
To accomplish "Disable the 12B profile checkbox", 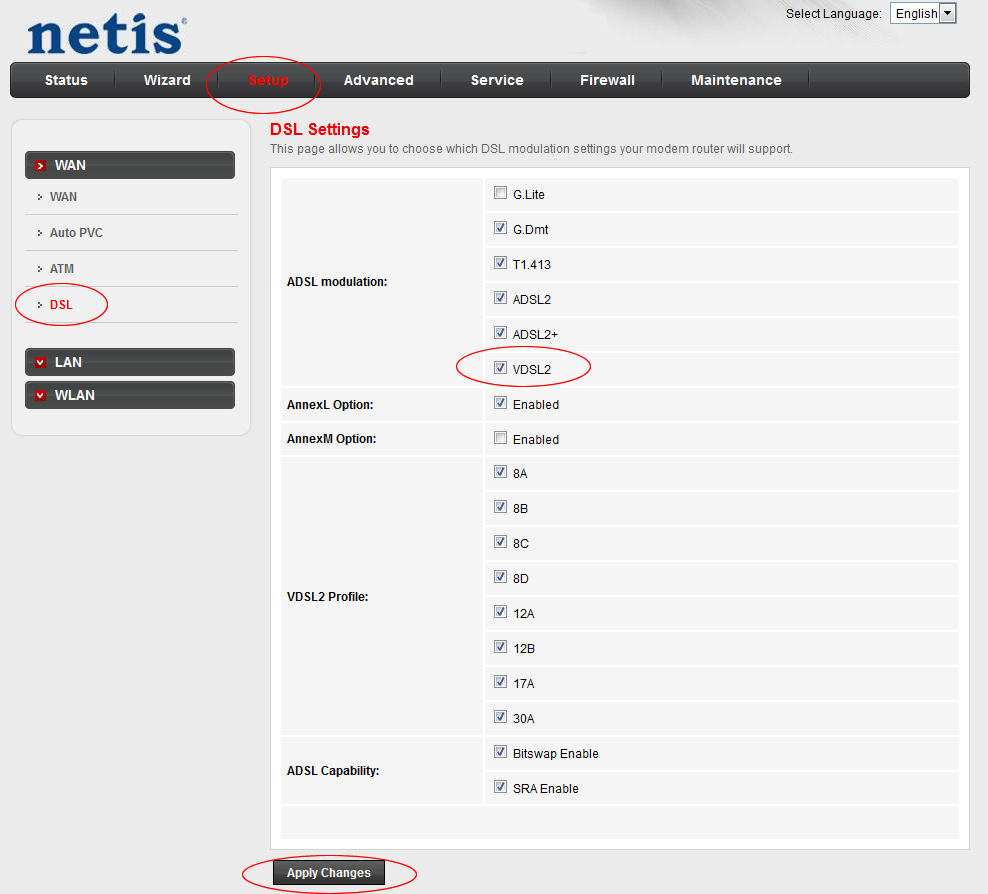I will click(x=500, y=646).
